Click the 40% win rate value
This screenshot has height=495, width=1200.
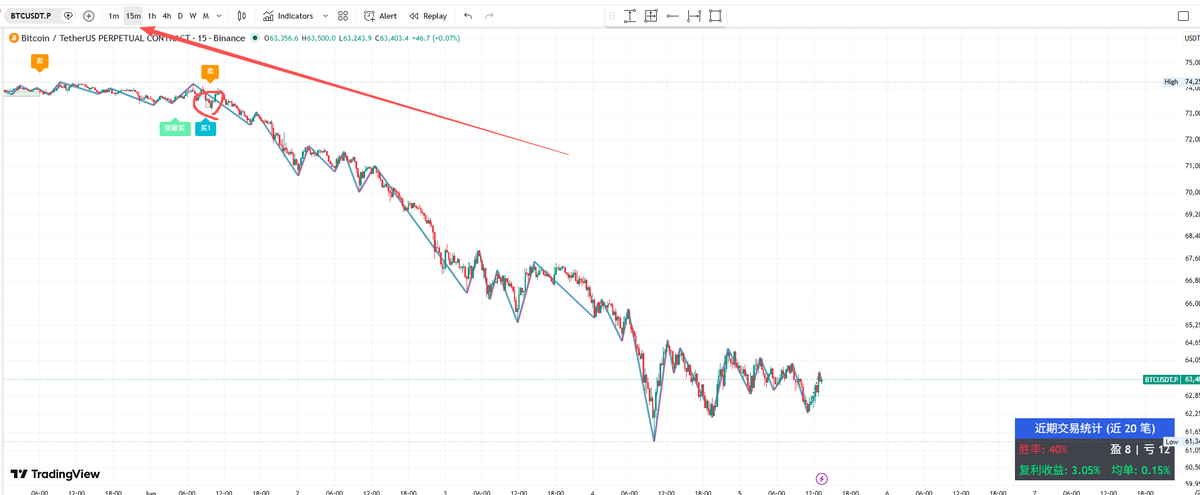click(x=1059, y=449)
